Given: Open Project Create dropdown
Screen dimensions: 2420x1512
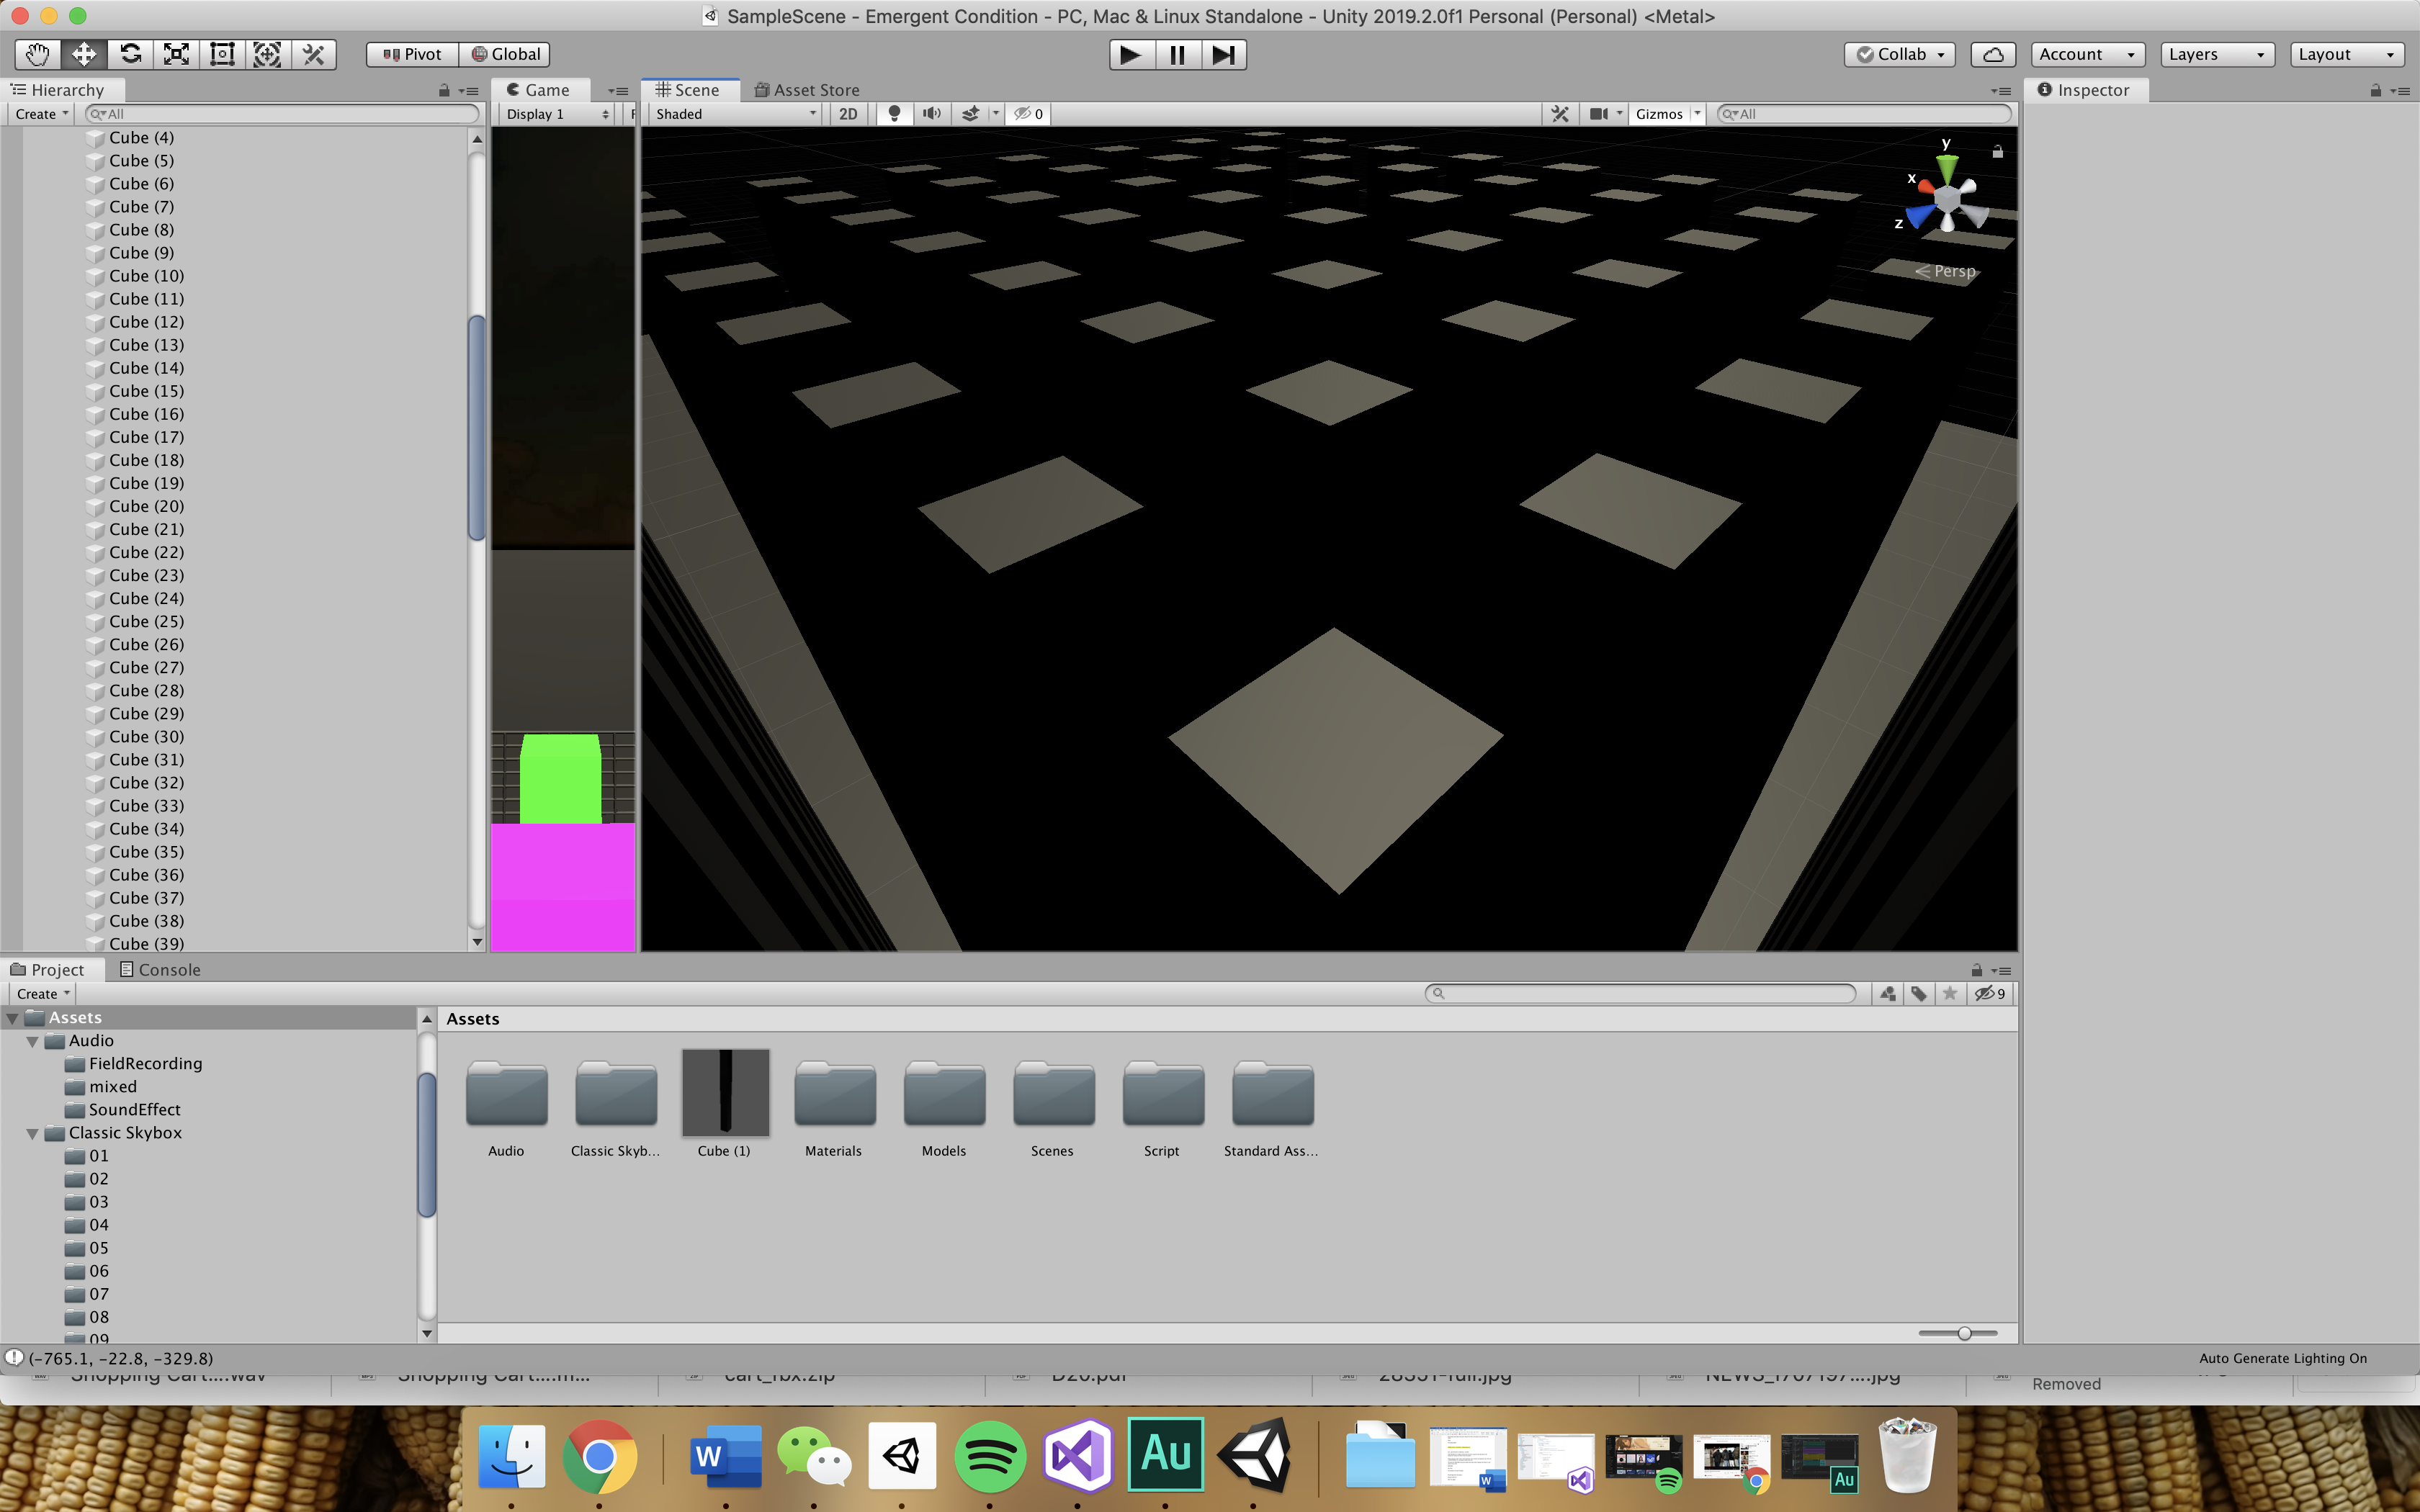Looking at the screenshot, I should pos(43,994).
